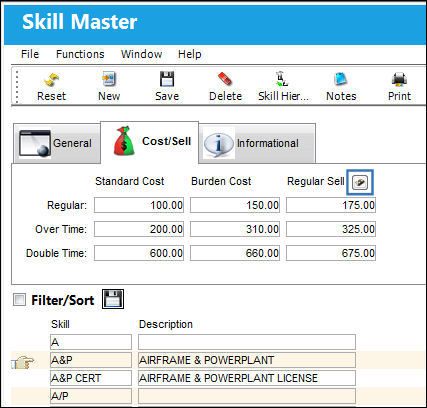427x408 pixels.
Task: Click the Over Time Burden Cost field 310.00
Action: (x=235, y=229)
